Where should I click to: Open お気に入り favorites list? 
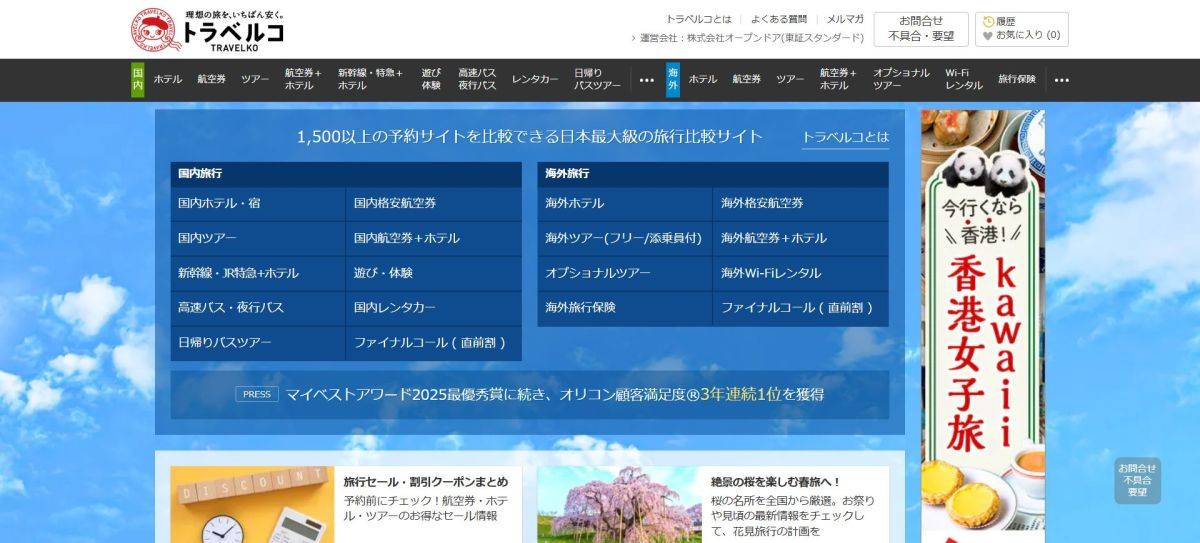coord(1020,35)
